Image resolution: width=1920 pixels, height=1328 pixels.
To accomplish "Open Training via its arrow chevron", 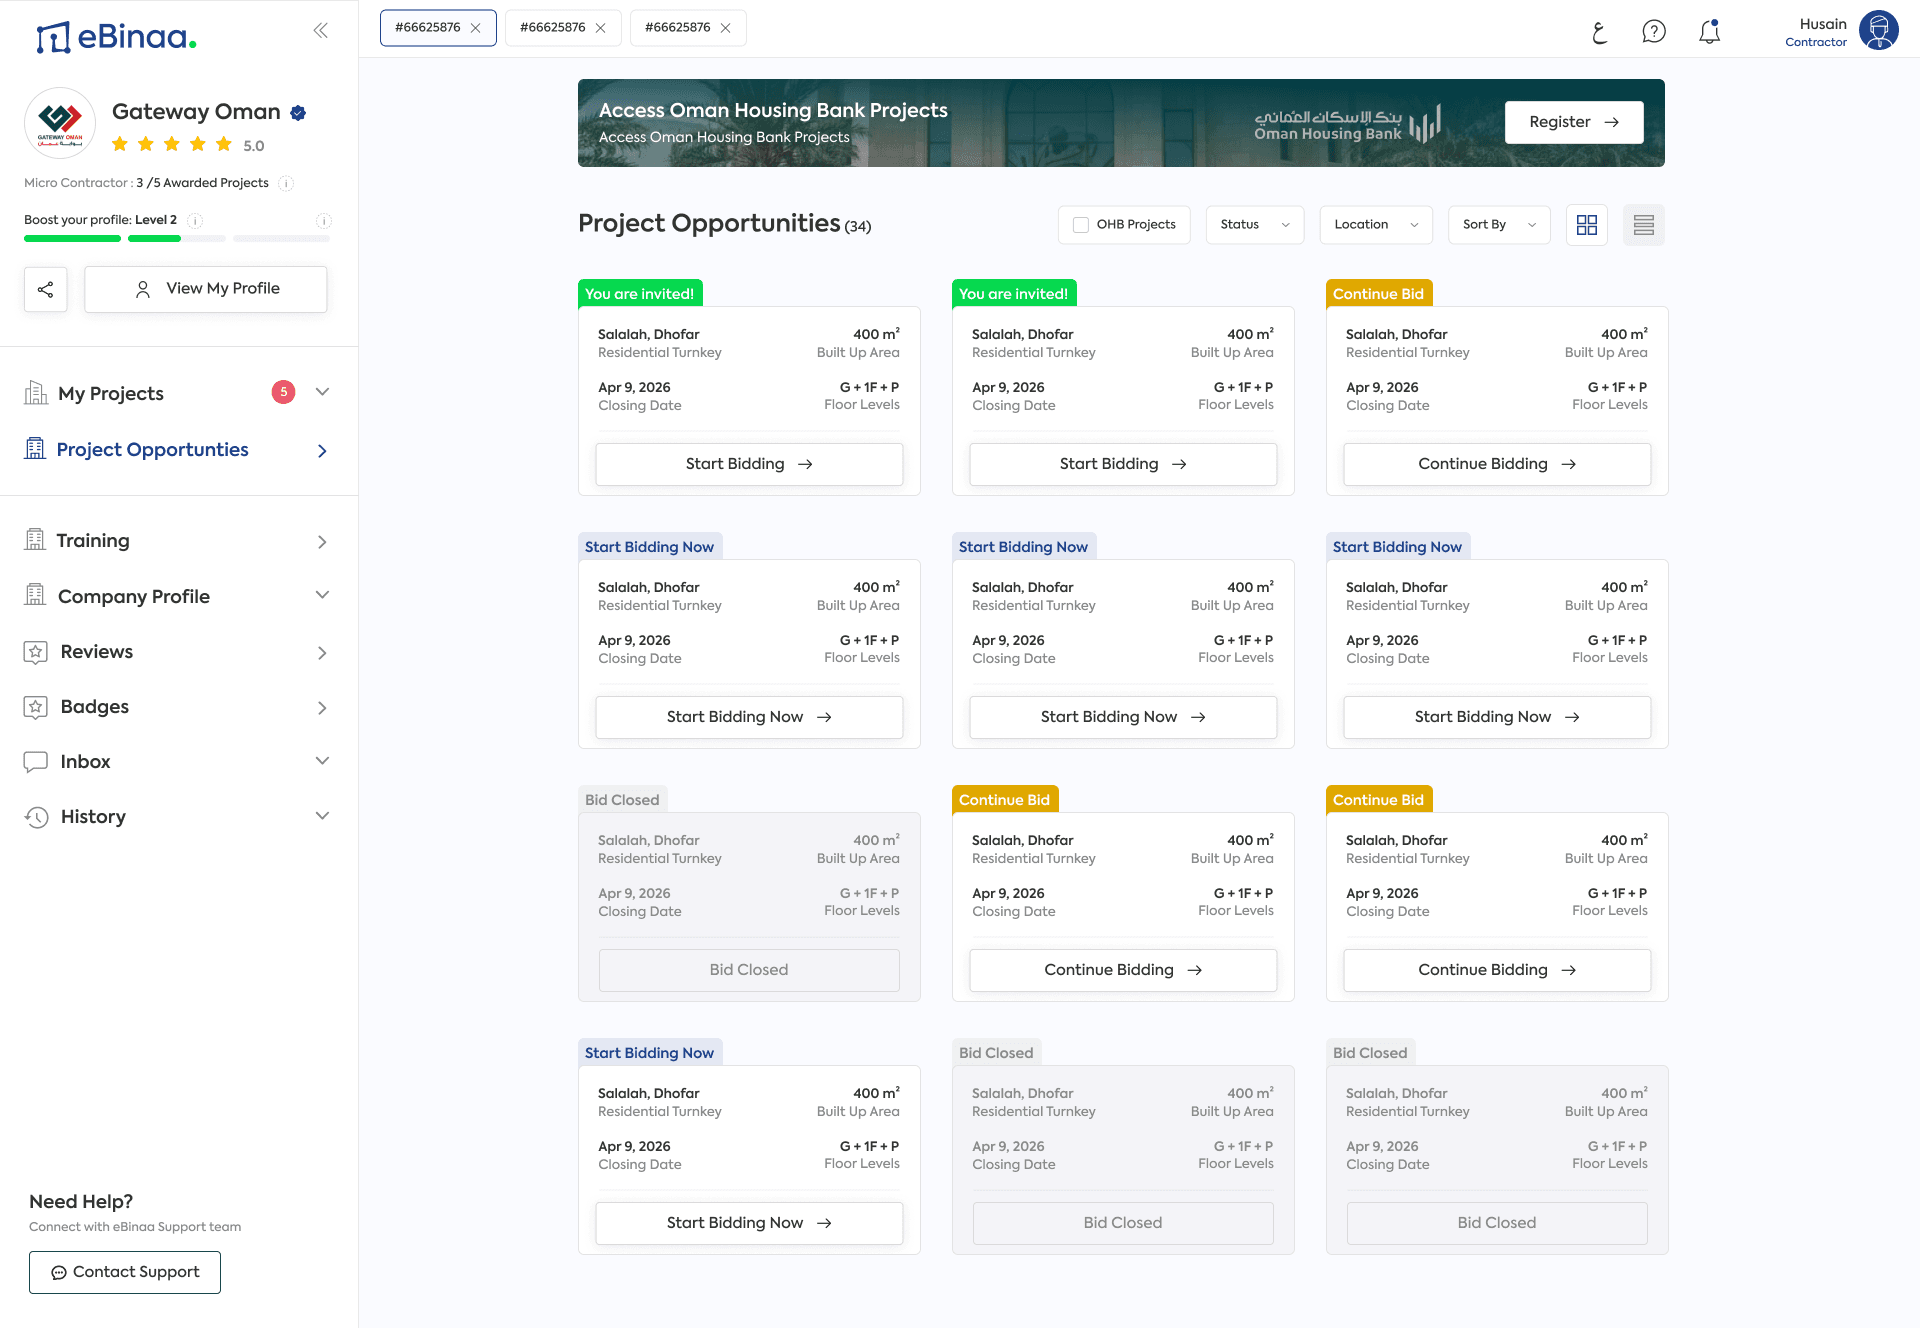I will (x=322, y=542).
